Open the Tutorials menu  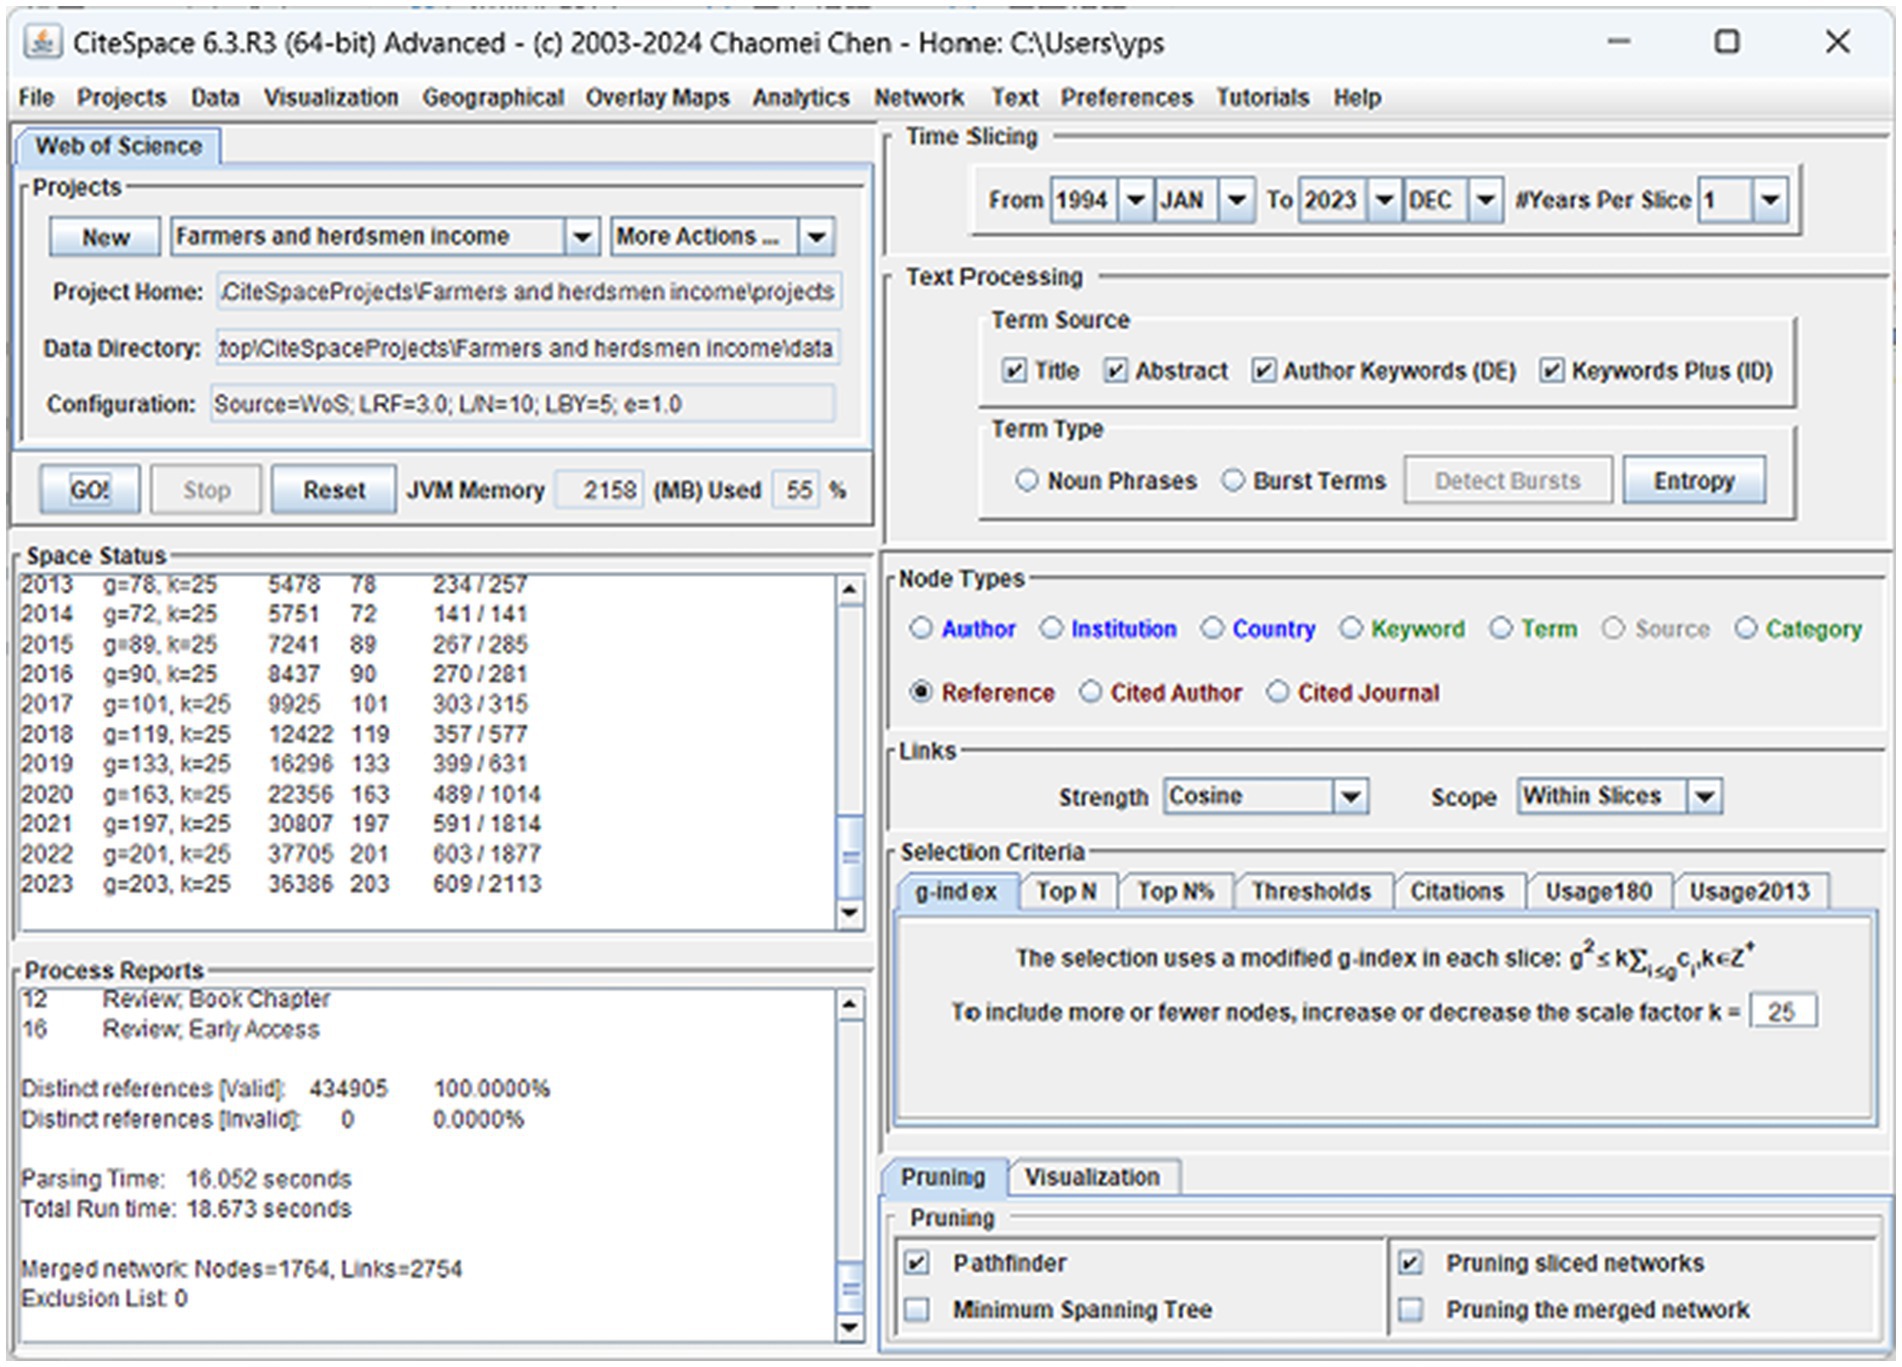tap(1262, 98)
